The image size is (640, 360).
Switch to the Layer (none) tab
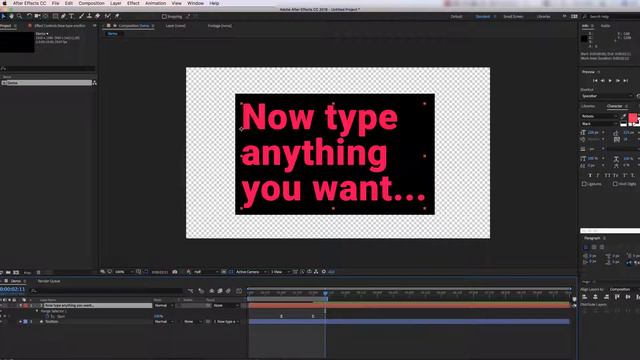point(176,26)
